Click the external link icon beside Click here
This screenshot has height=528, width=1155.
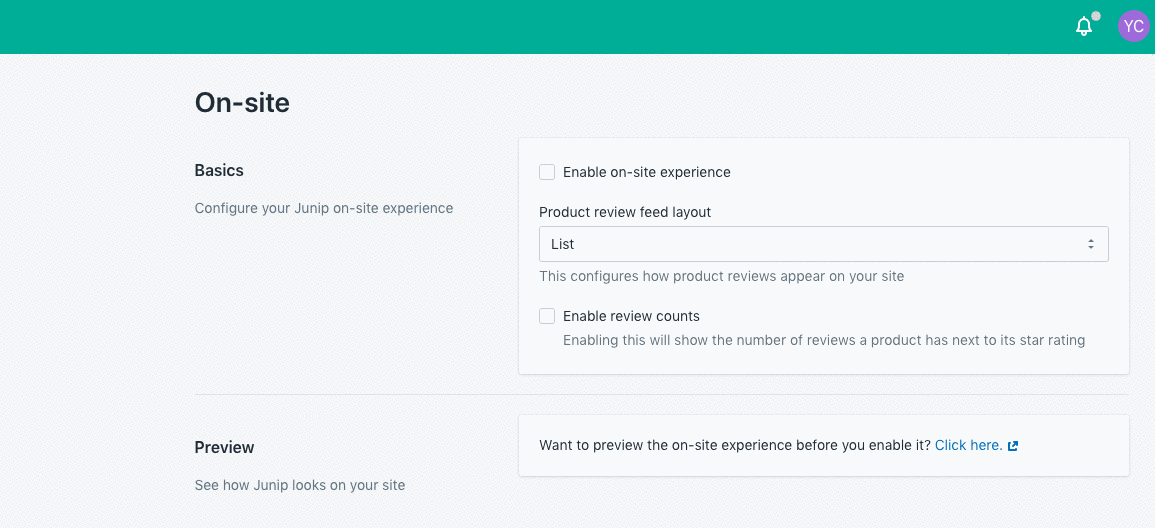point(1013,446)
